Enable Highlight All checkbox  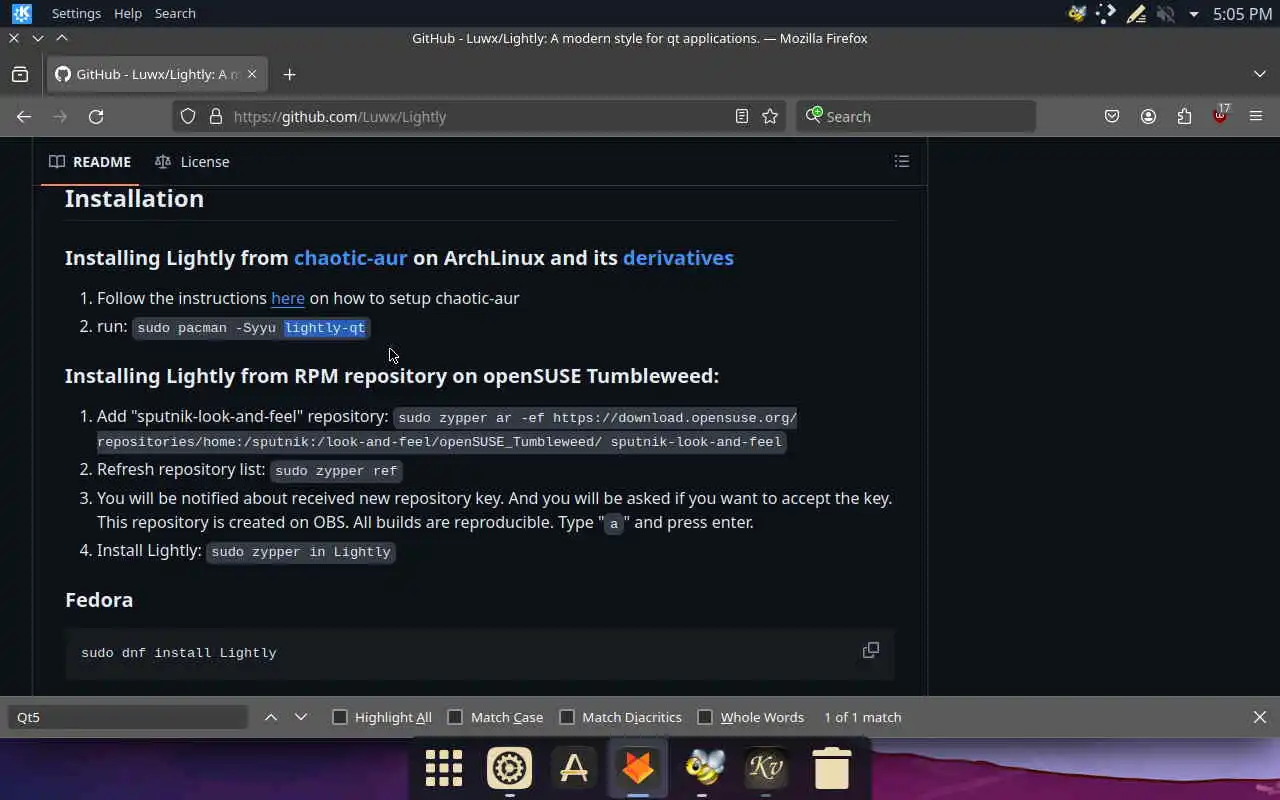[x=340, y=717]
